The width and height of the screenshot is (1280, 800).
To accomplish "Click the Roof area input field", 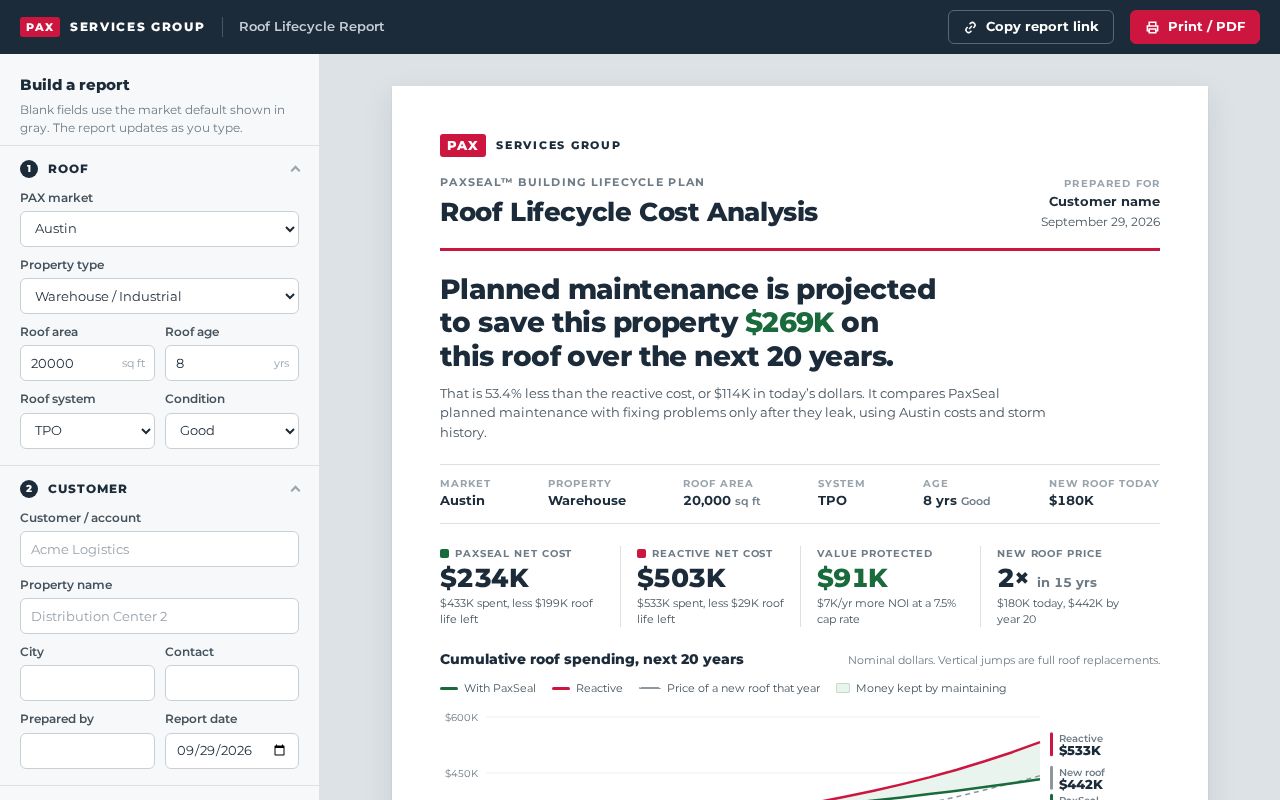I will click(87, 363).
